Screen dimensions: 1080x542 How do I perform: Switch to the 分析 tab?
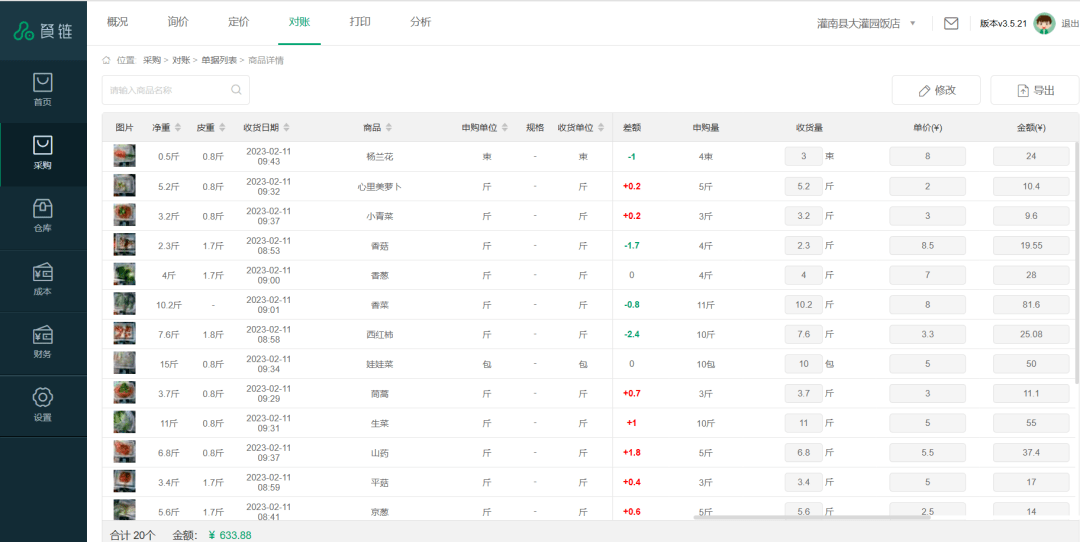pyautogui.click(x=421, y=22)
